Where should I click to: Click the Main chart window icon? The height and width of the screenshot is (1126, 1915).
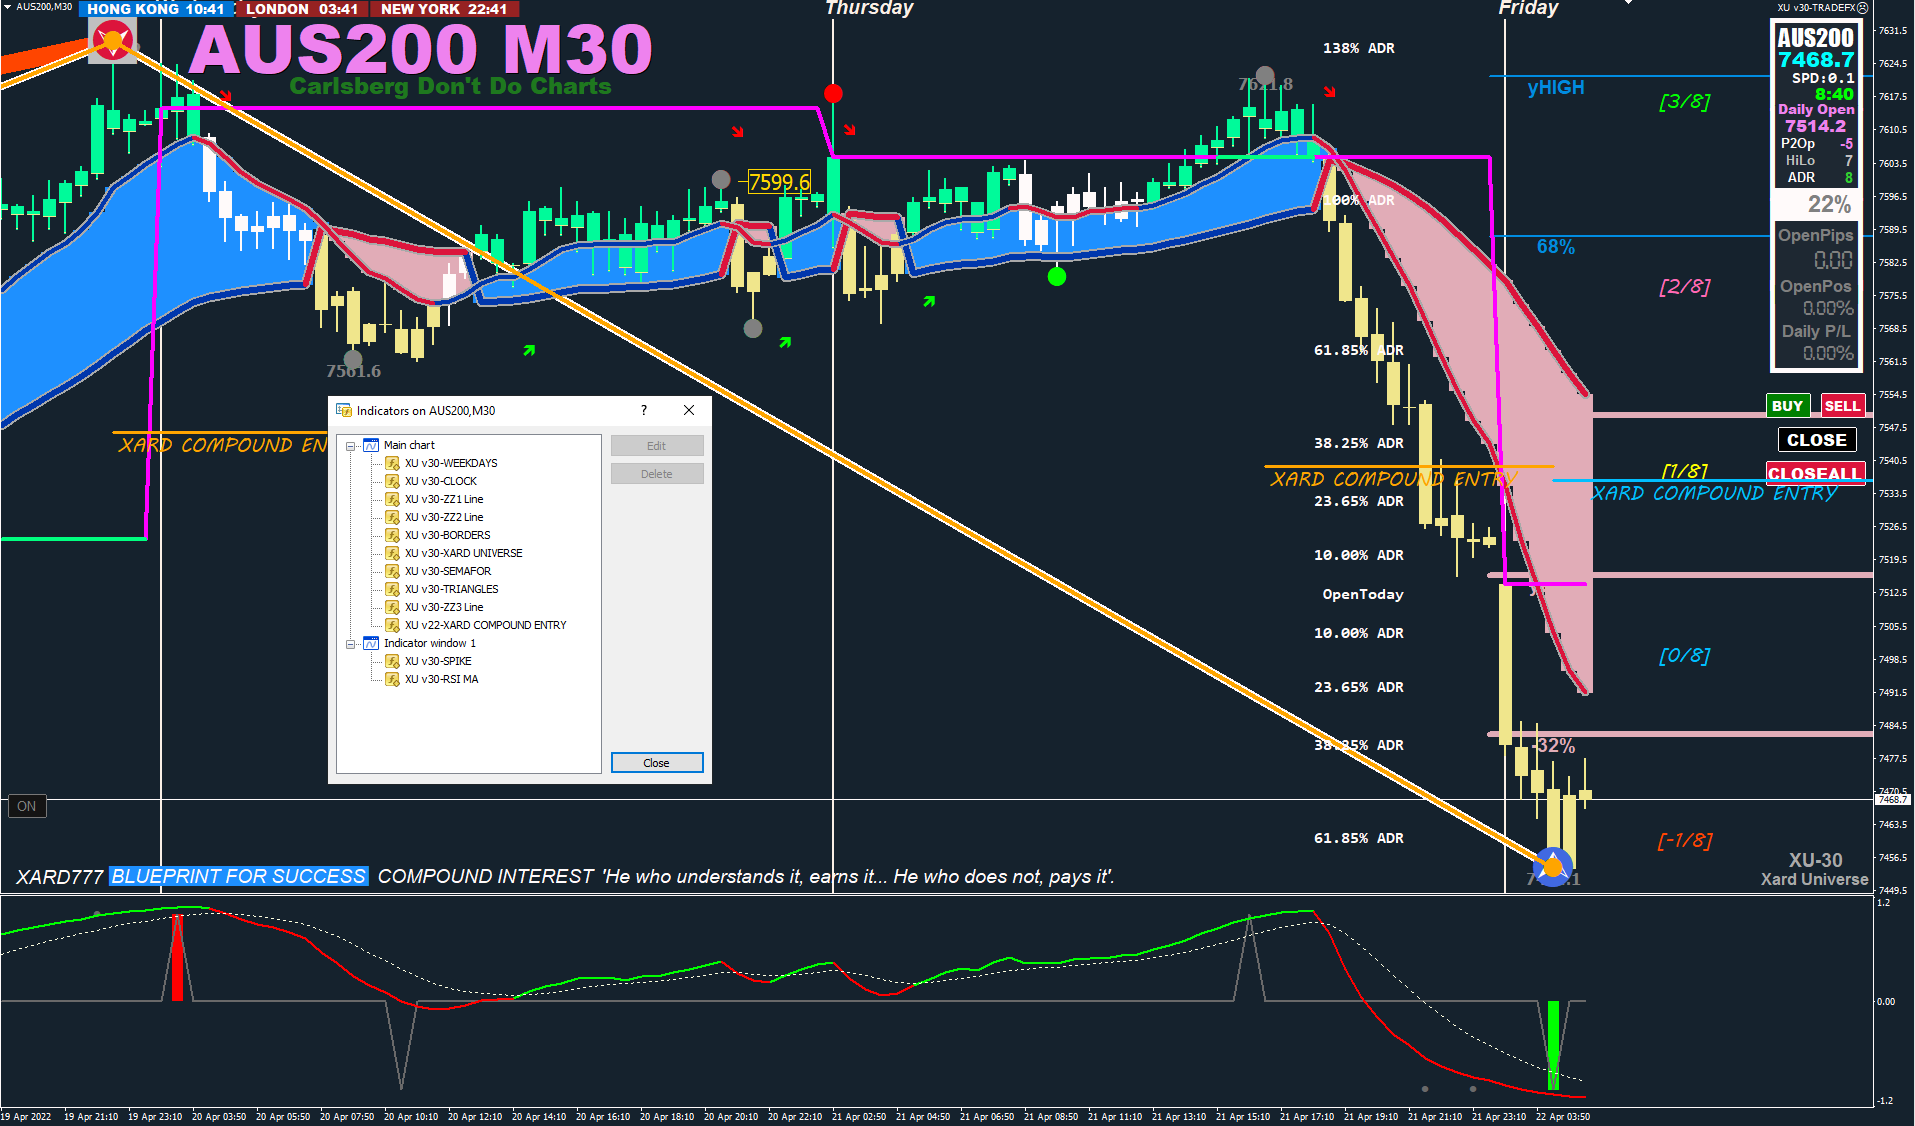(x=371, y=445)
